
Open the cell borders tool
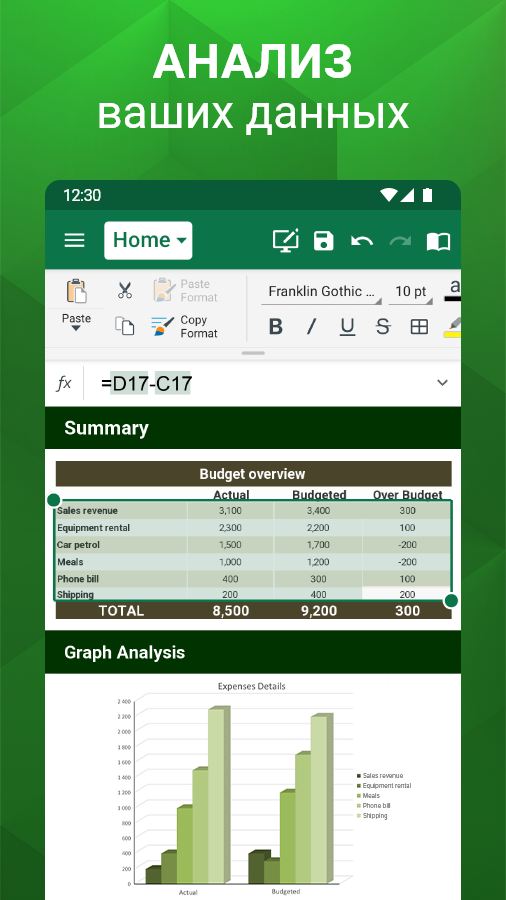419,327
